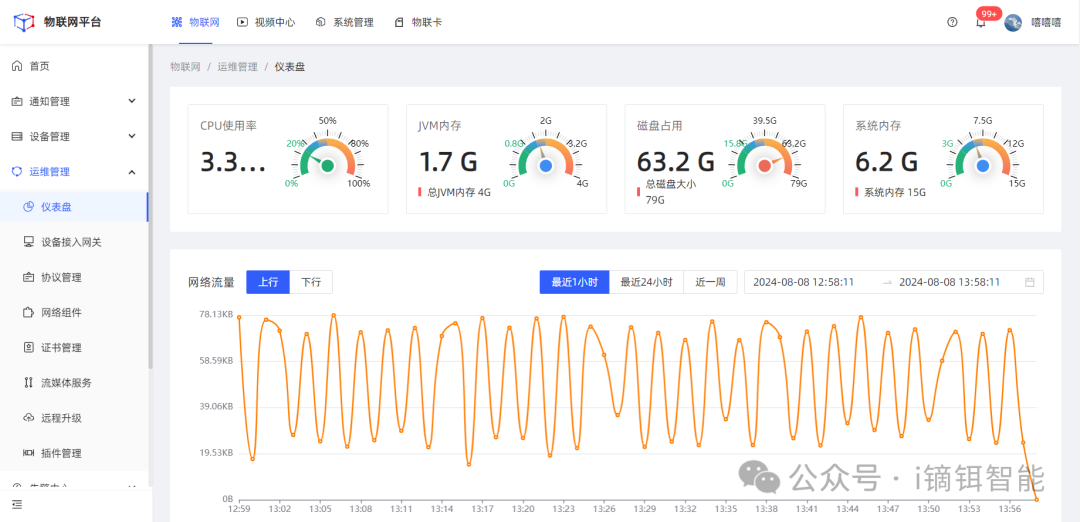
Task: Click the 物联网平台 cube logo
Action: (23, 22)
